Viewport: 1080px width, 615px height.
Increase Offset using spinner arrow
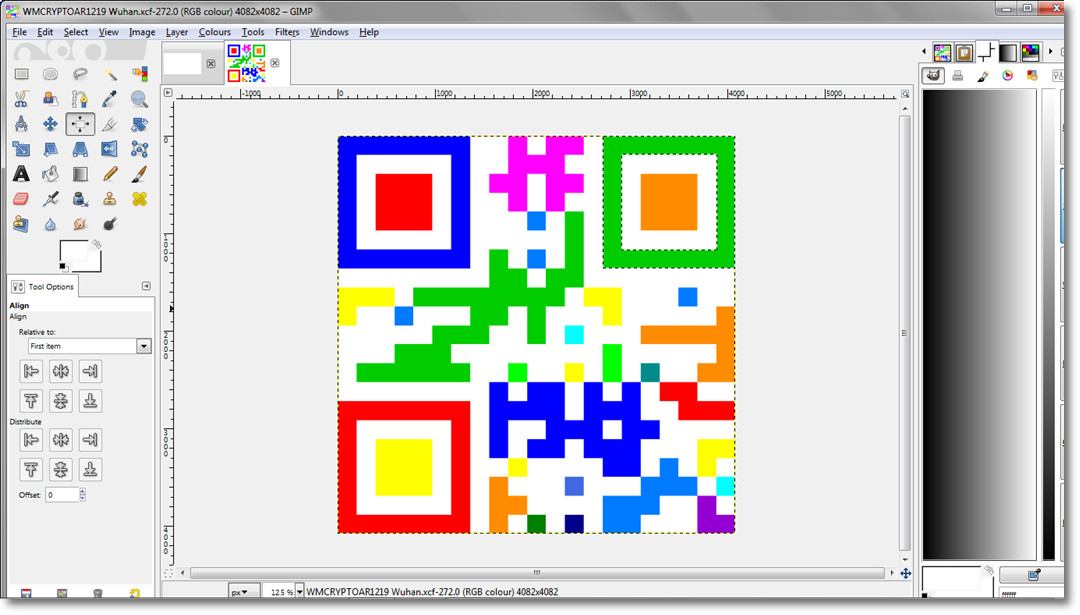[x=83, y=491]
